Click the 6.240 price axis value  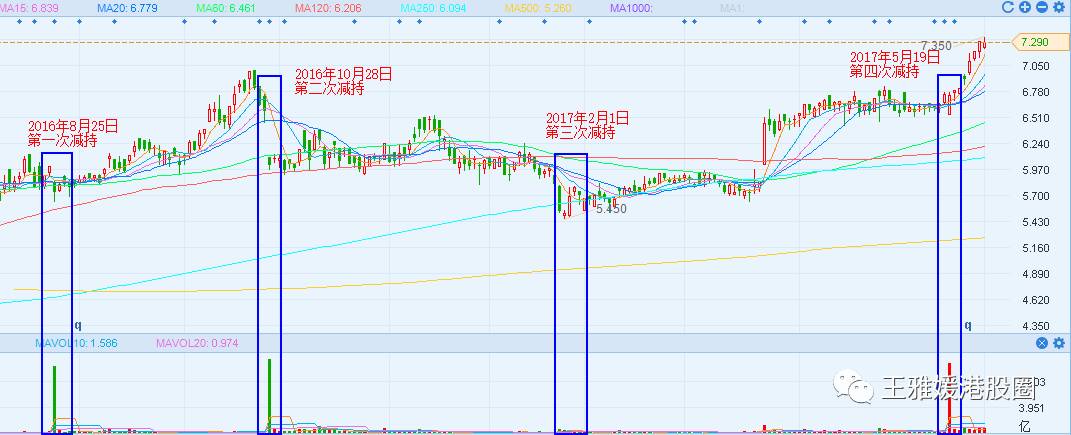[x=1034, y=144]
